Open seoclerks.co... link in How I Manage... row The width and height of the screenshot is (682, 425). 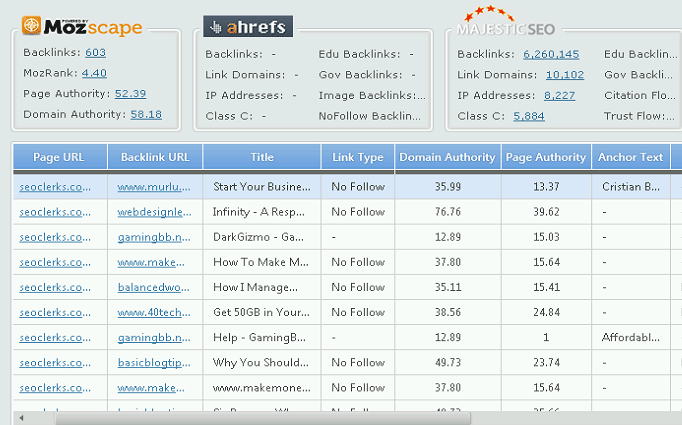pos(55,288)
